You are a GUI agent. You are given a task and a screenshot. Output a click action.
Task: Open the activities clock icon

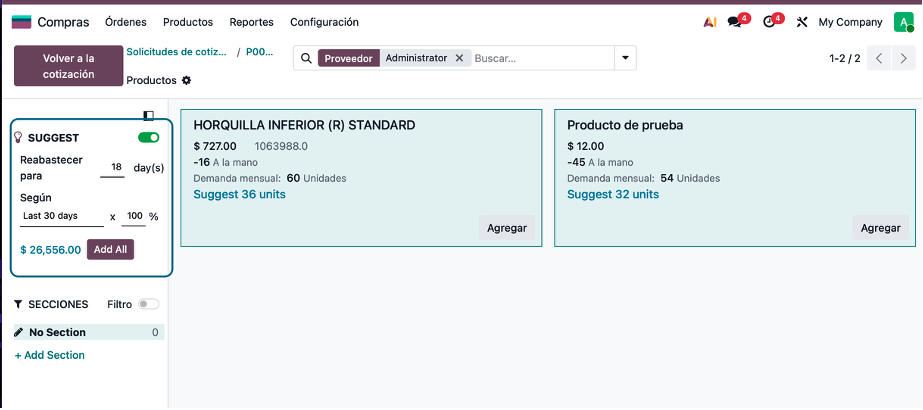tap(769, 22)
